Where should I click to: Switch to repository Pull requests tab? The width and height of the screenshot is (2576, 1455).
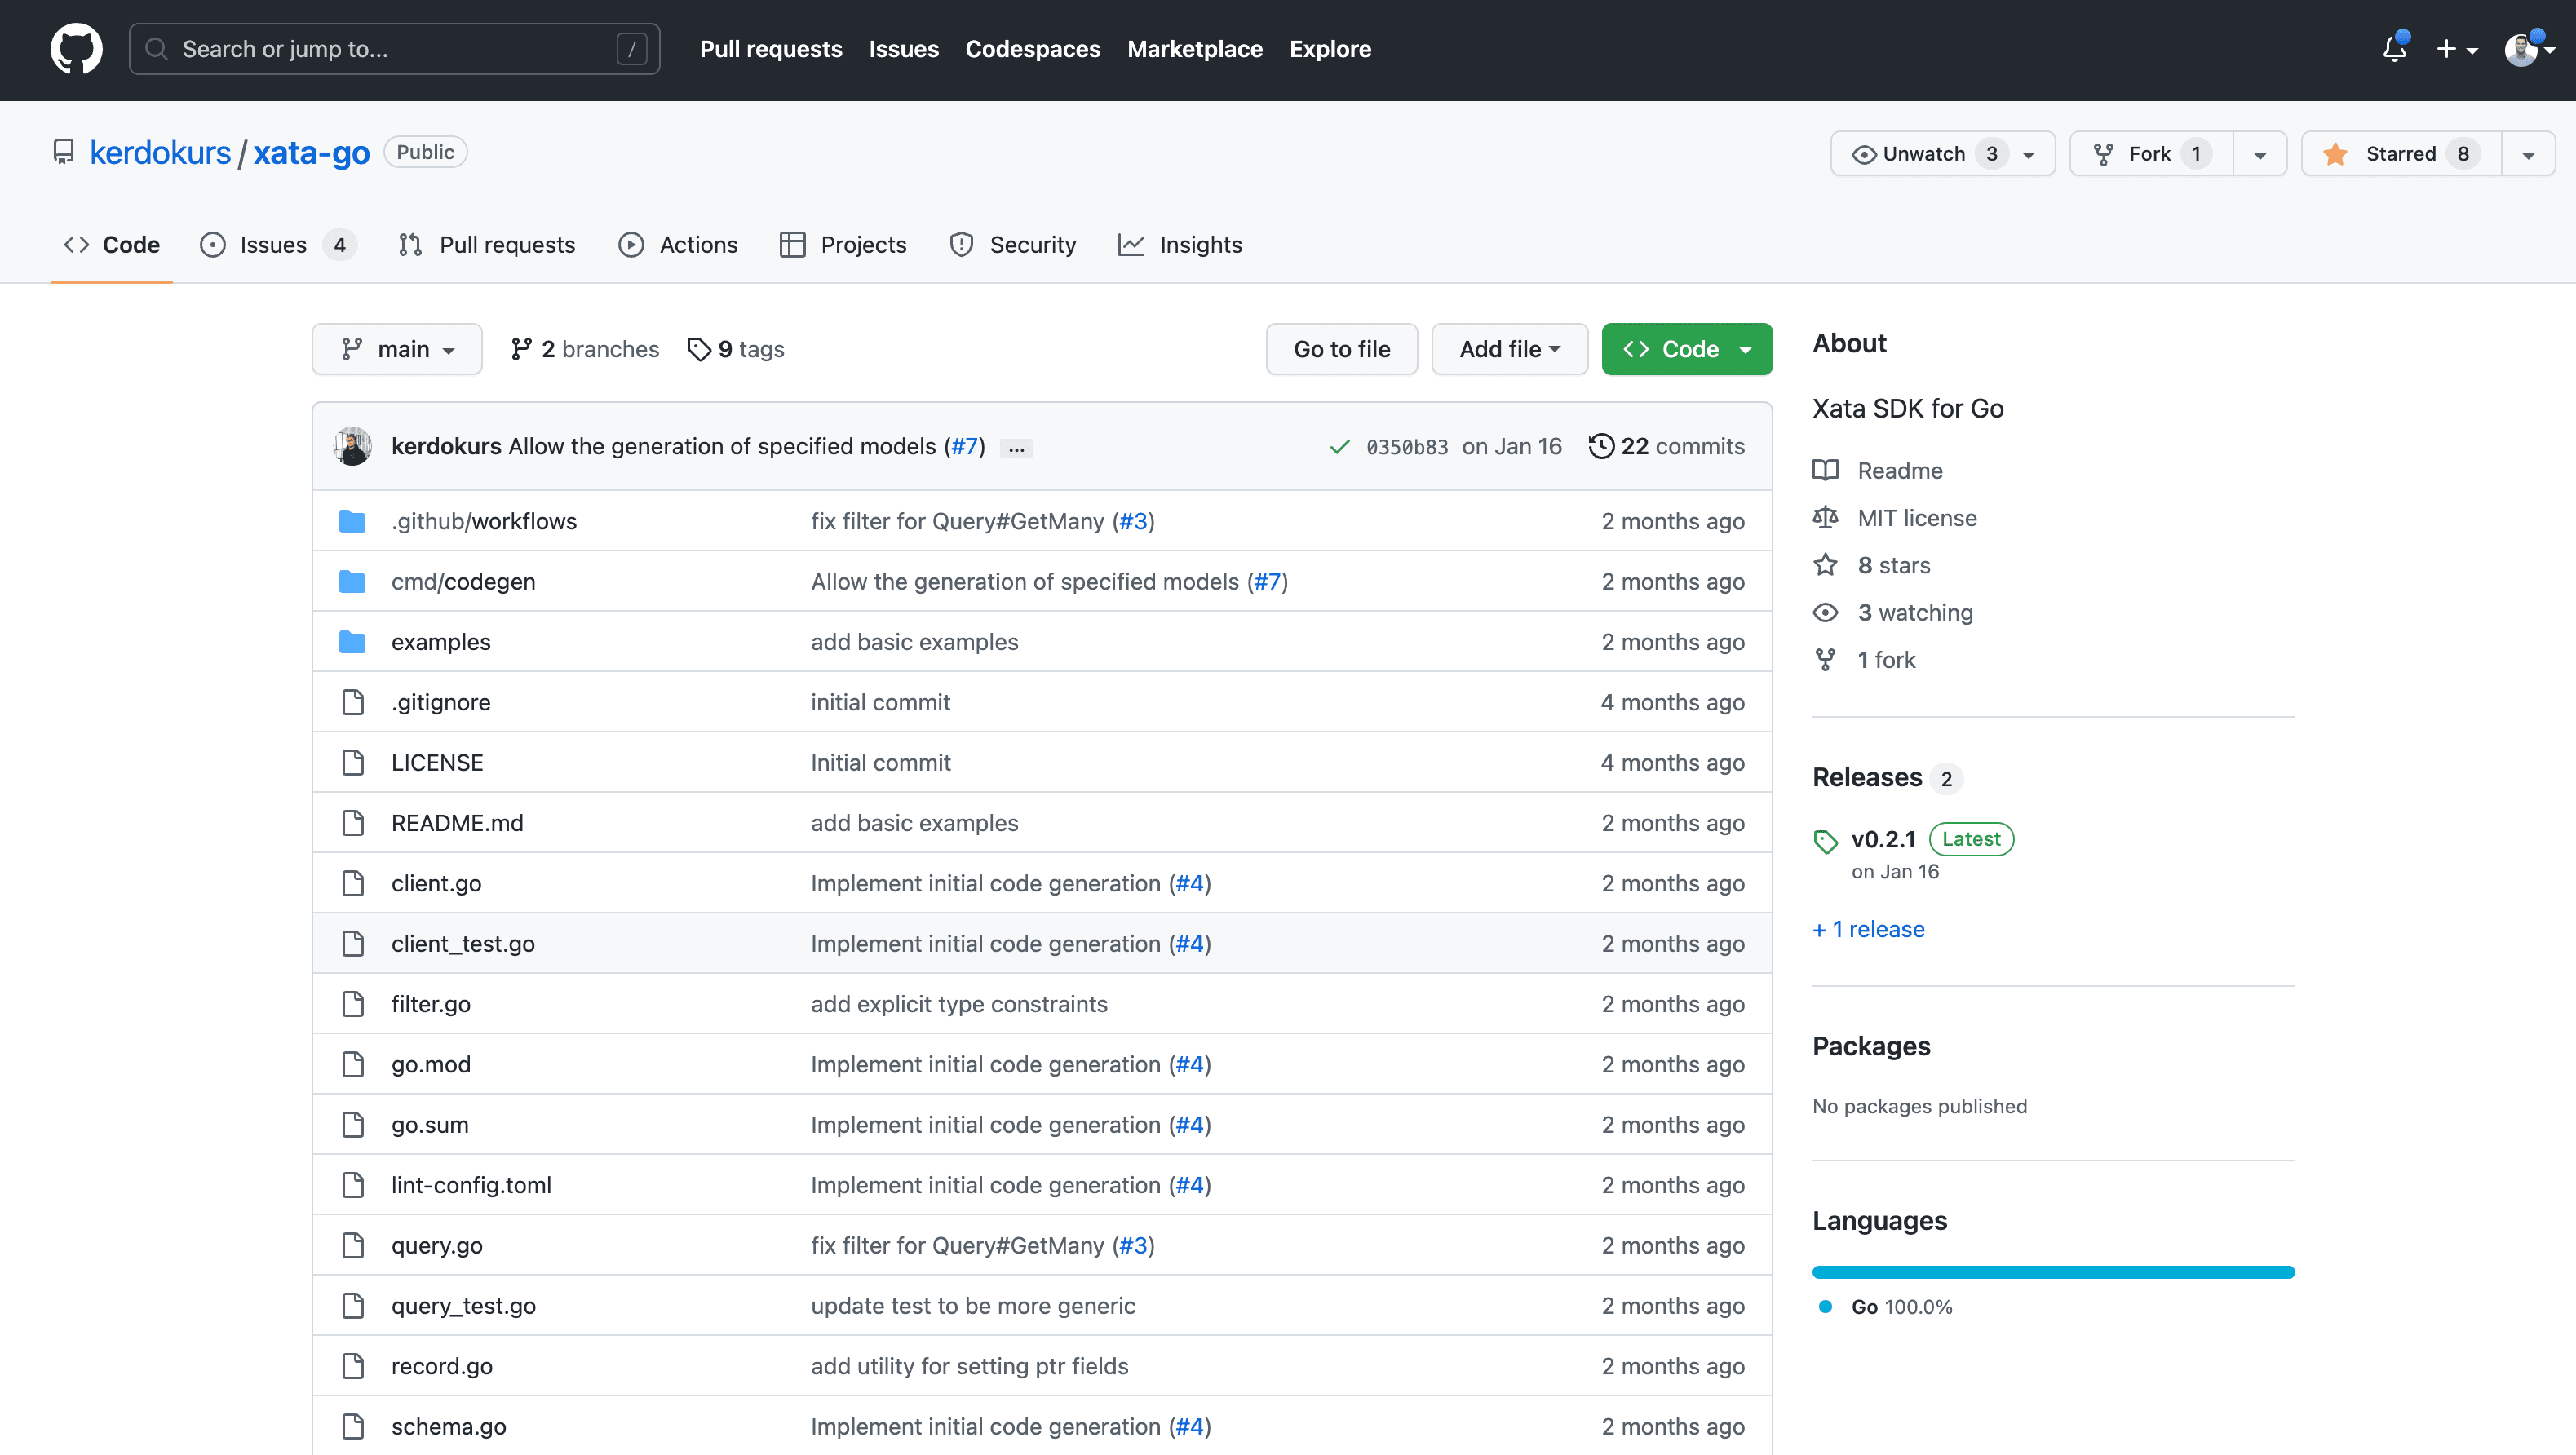(x=487, y=245)
